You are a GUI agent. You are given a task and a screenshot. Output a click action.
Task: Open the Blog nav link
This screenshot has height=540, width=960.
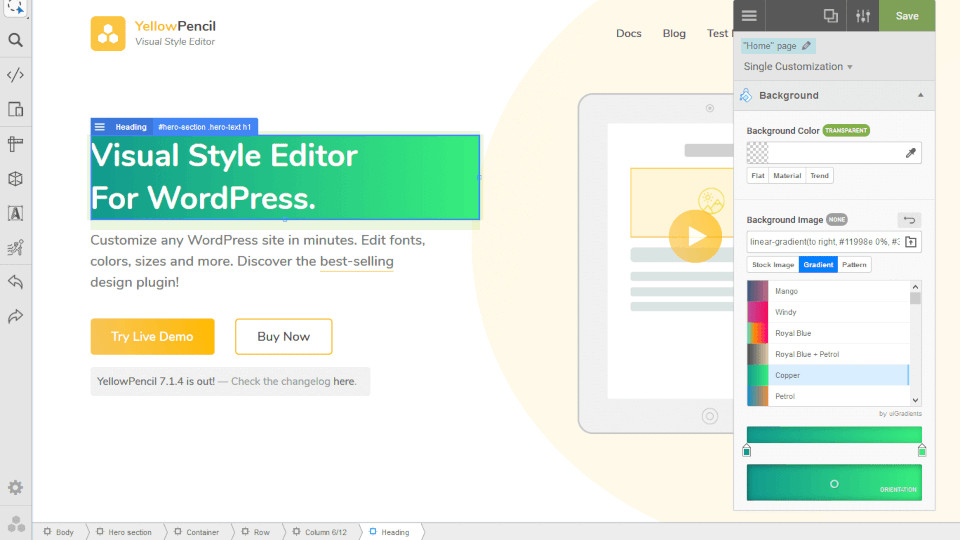point(674,34)
